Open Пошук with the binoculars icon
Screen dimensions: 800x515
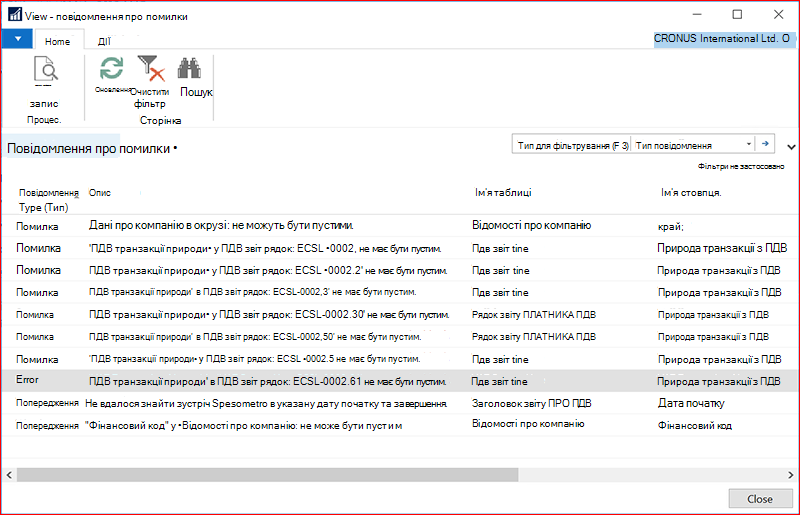coord(189,68)
